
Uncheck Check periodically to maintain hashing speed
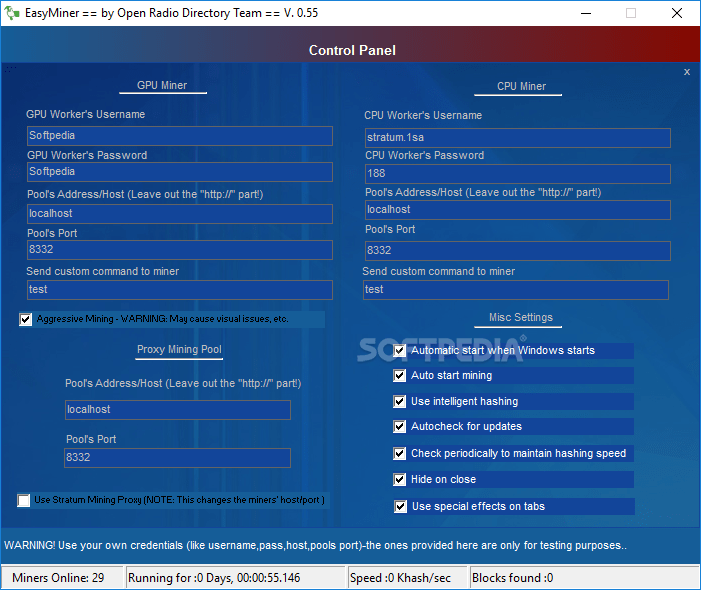point(400,454)
